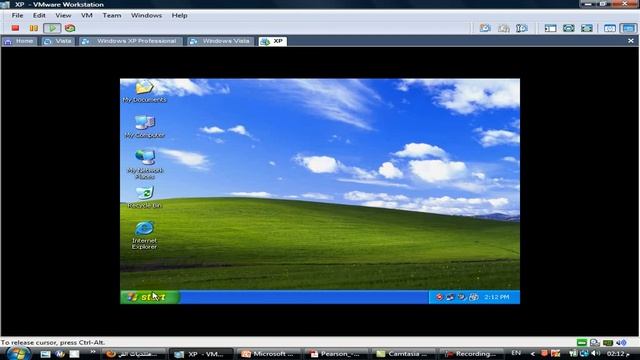Click the hard disk status icon in VMware status bar
The image size is (640, 360).
coord(582,342)
